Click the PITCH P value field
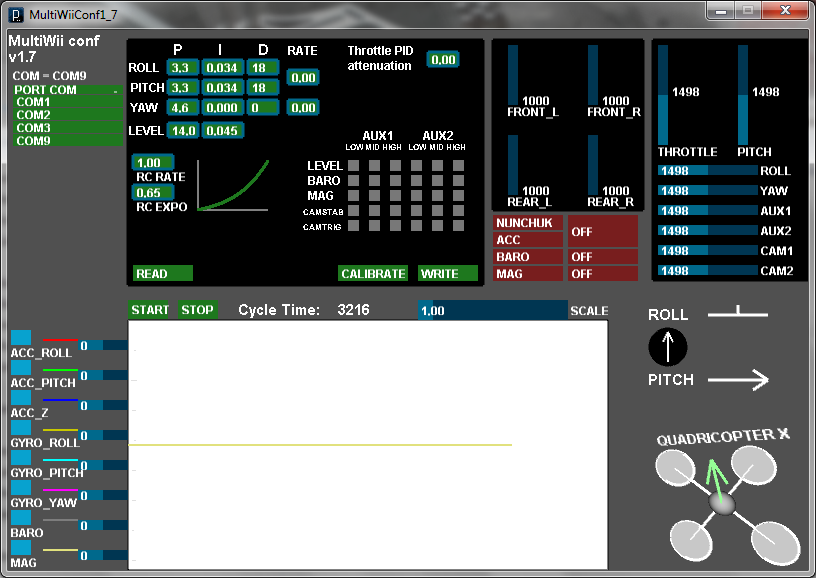816x578 pixels. [183, 87]
